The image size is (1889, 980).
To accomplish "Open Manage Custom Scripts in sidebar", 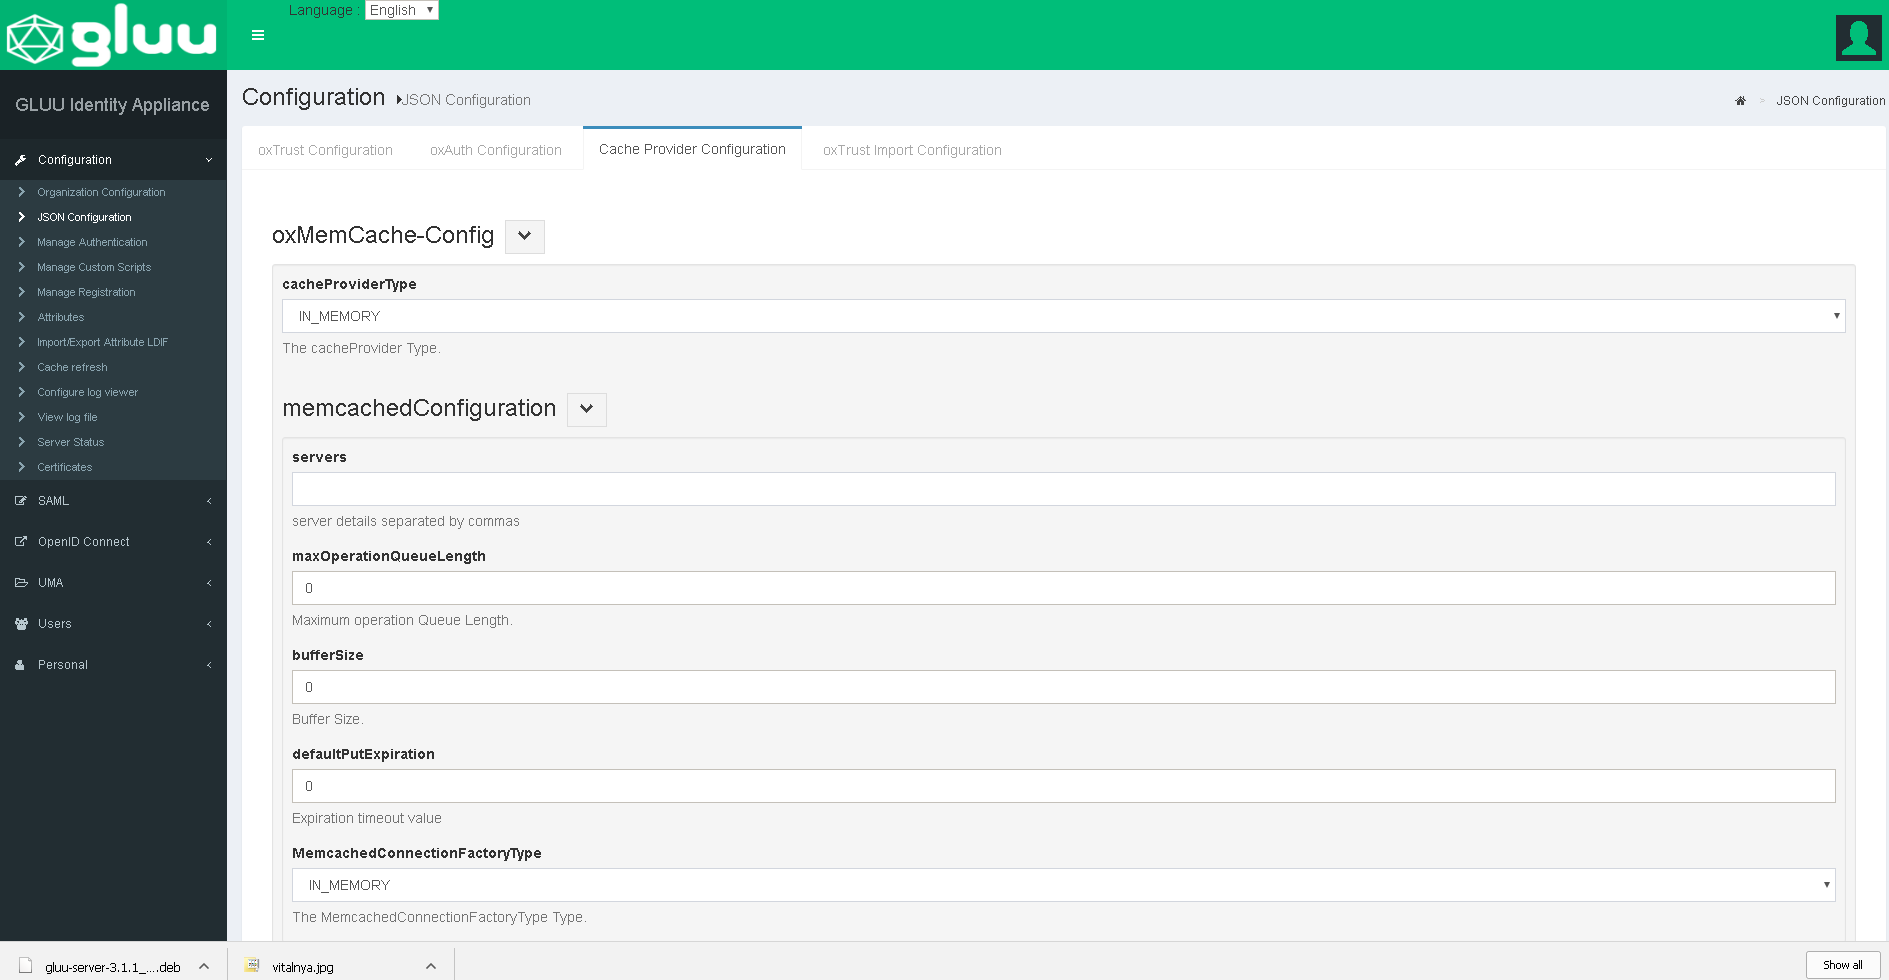I will click(94, 267).
